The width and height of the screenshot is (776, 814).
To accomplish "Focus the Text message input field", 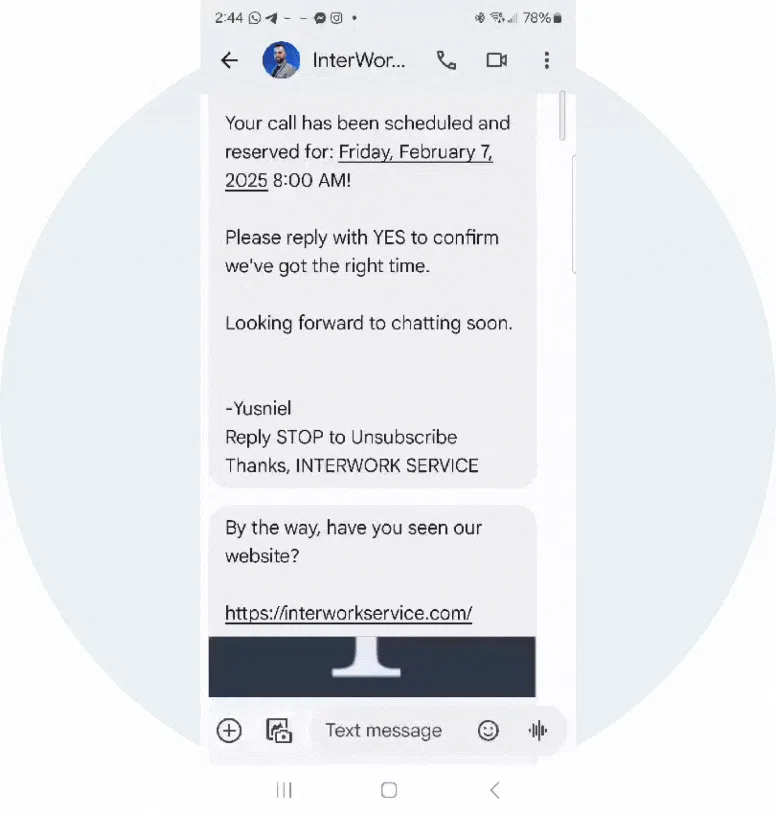I will pos(384,731).
